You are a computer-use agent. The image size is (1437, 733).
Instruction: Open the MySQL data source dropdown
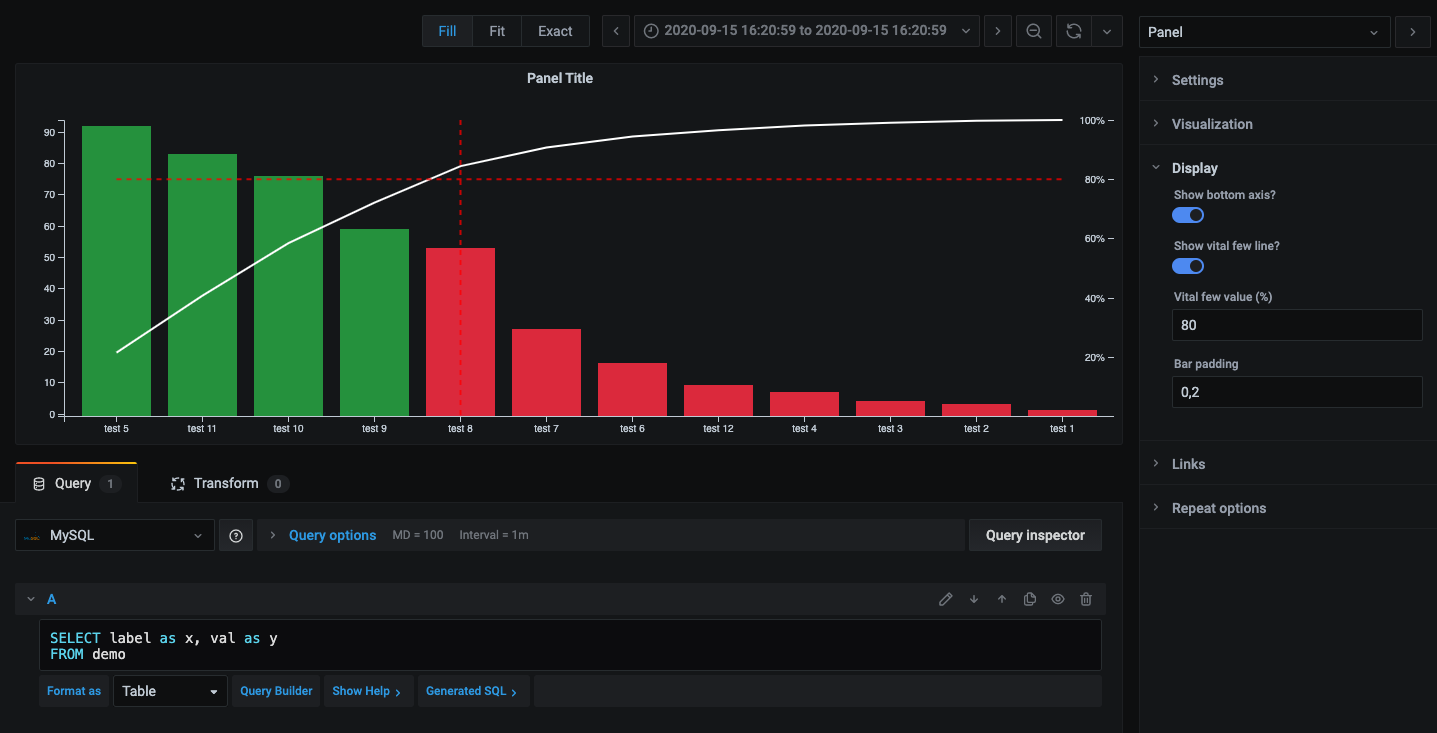tap(115, 535)
